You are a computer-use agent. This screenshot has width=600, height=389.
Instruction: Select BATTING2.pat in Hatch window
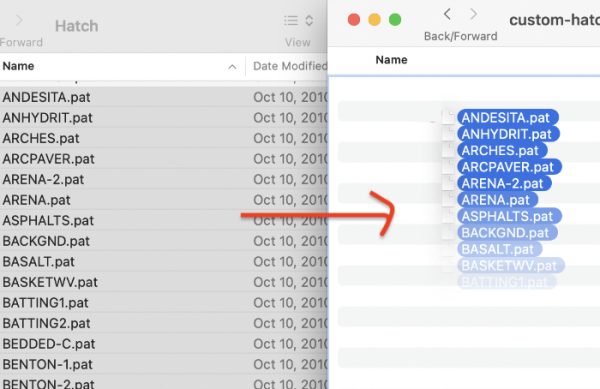[46, 324]
